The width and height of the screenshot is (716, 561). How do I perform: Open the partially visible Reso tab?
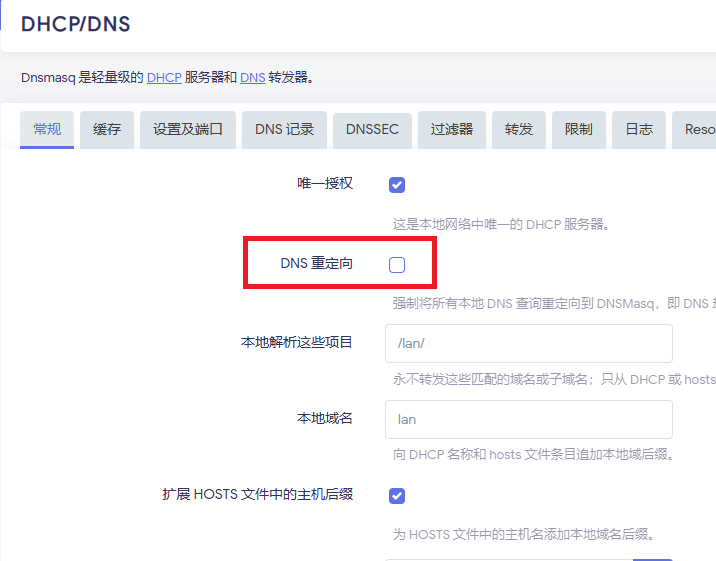click(696, 129)
